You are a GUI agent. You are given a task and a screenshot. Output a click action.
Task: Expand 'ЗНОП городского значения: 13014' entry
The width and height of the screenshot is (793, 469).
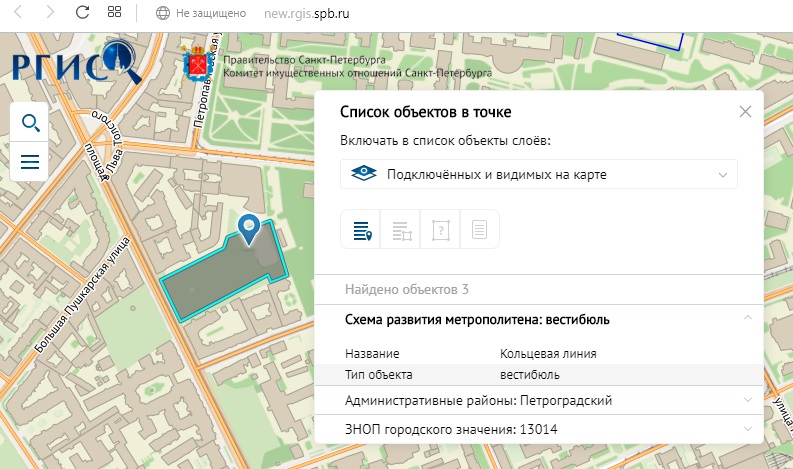(747, 429)
